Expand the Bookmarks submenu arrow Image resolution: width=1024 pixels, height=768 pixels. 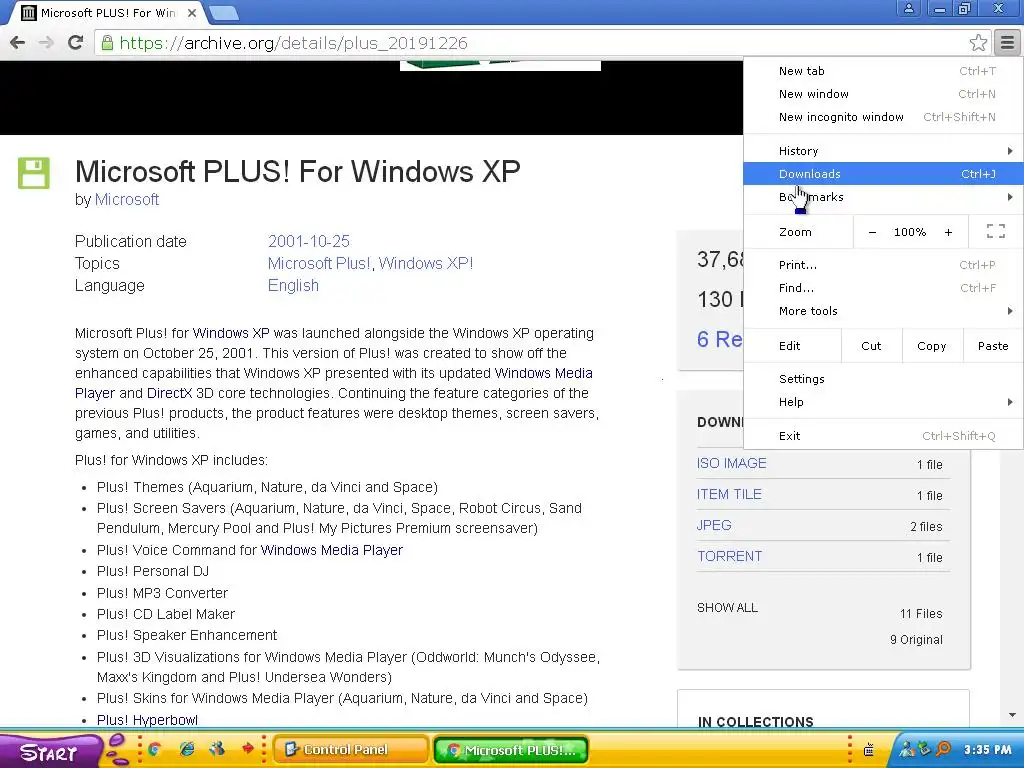[x=1010, y=197]
